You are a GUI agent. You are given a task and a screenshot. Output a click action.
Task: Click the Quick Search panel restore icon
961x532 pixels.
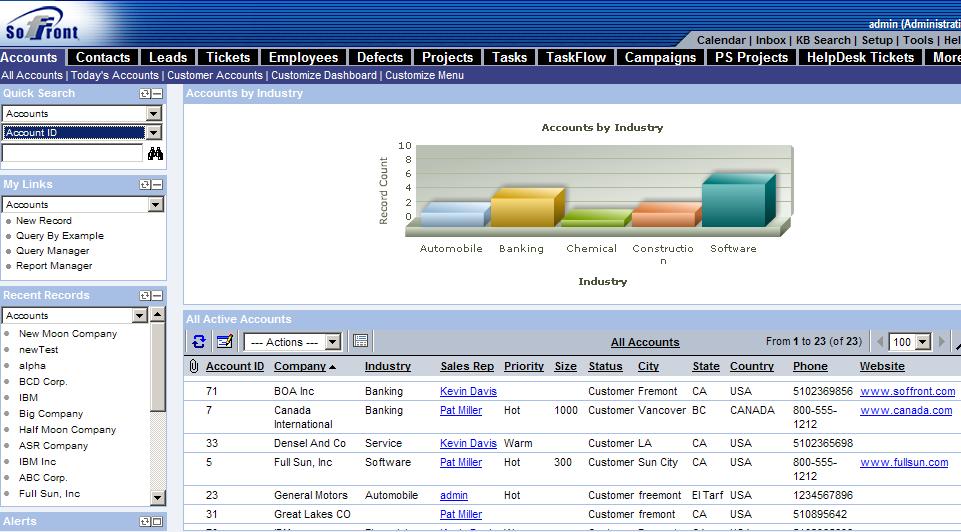tap(145, 94)
